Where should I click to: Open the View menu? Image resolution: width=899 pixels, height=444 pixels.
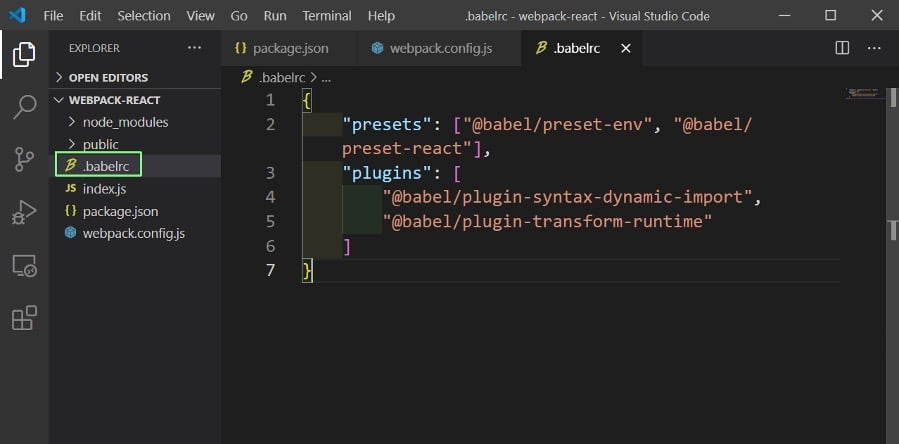[201, 16]
